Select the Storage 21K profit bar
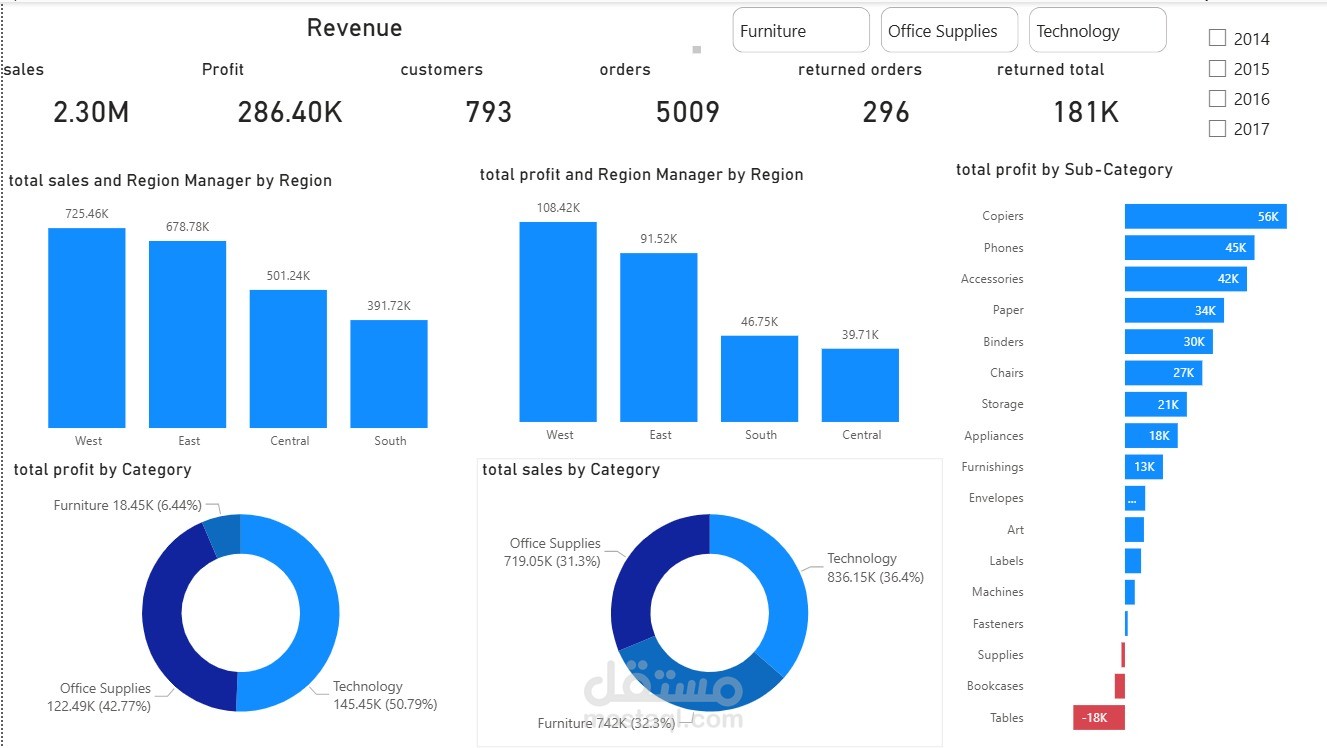The image size is (1327, 748). (1155, 404)
